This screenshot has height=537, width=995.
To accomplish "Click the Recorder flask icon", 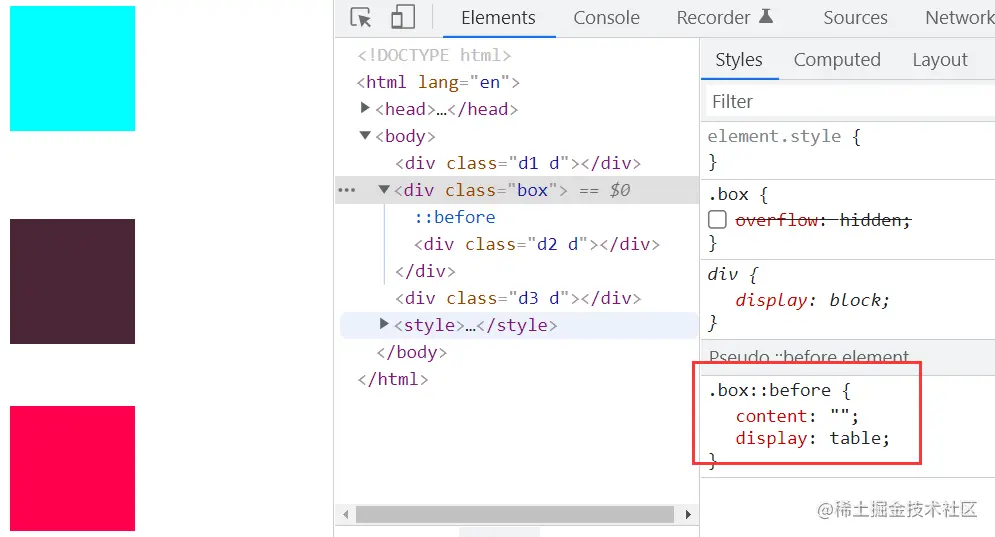I will [x=766, y=17].
